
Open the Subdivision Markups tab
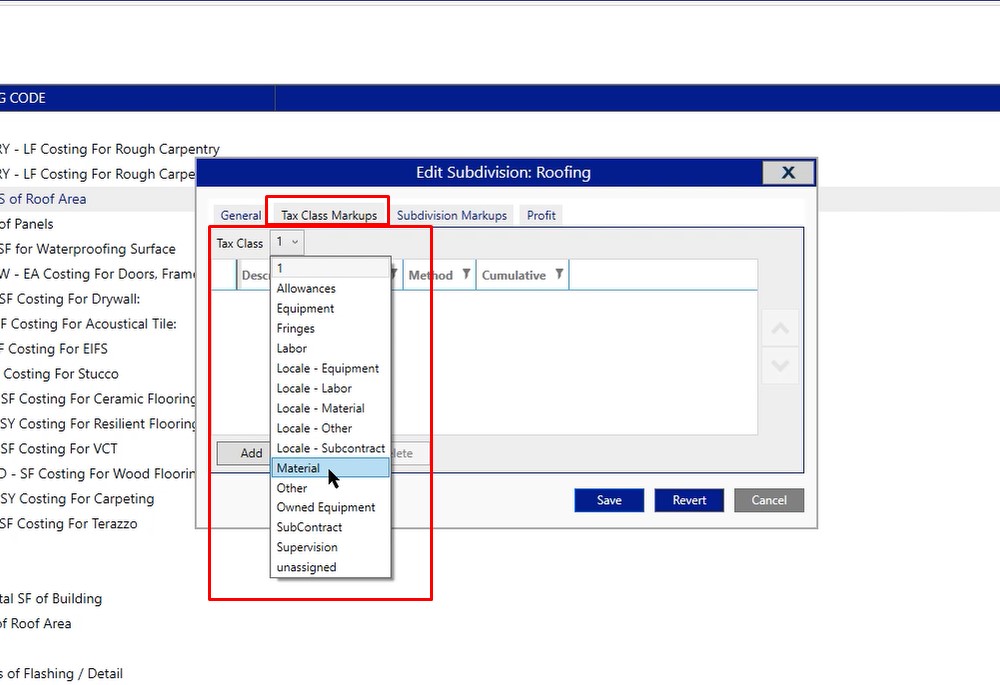[x=452, y=215]
